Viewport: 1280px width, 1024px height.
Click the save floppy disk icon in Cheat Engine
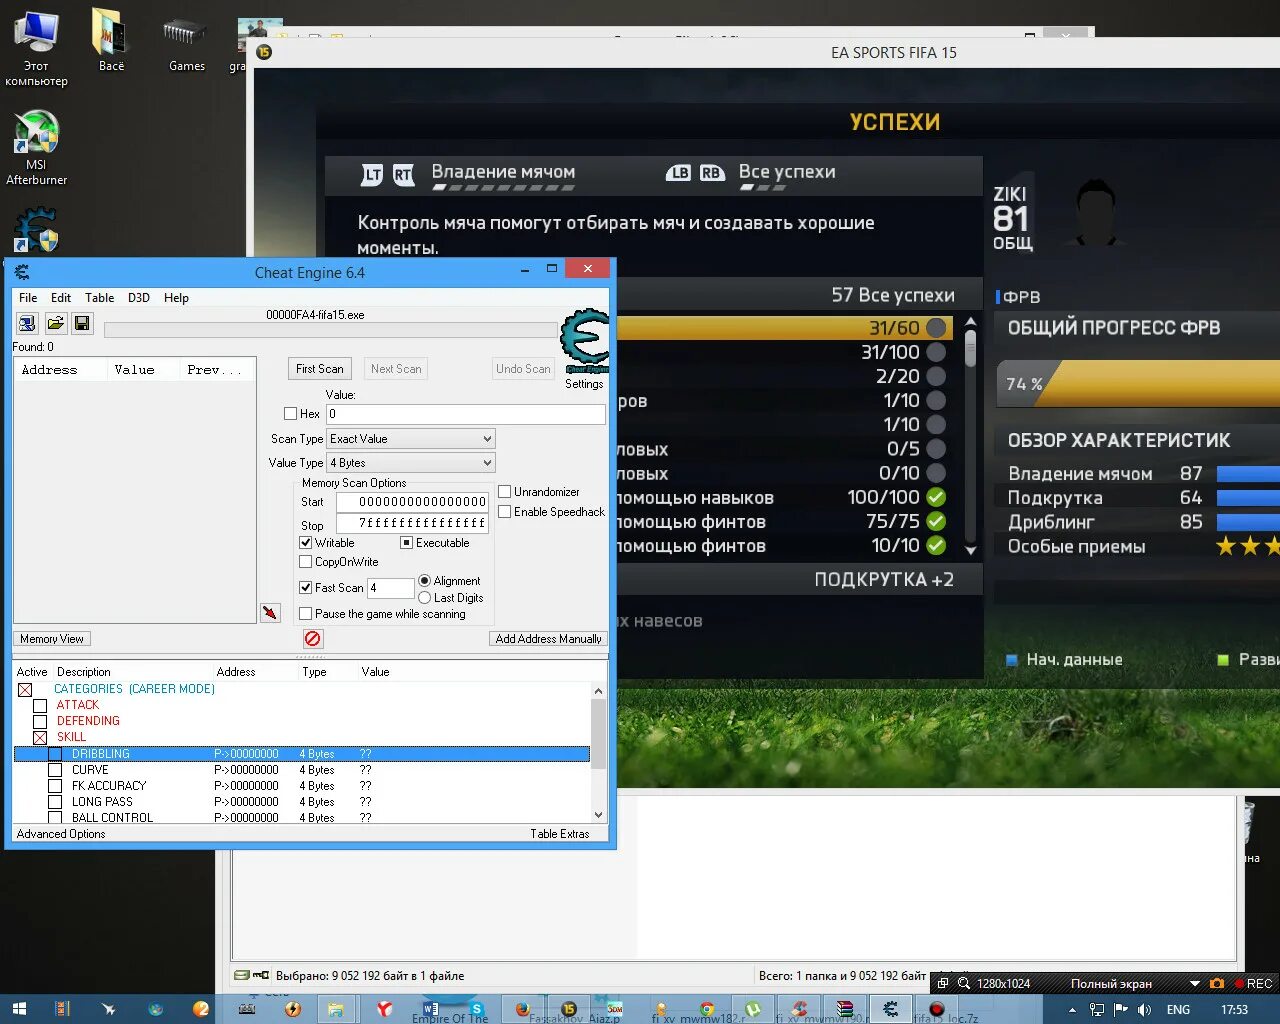coord(82,323)
